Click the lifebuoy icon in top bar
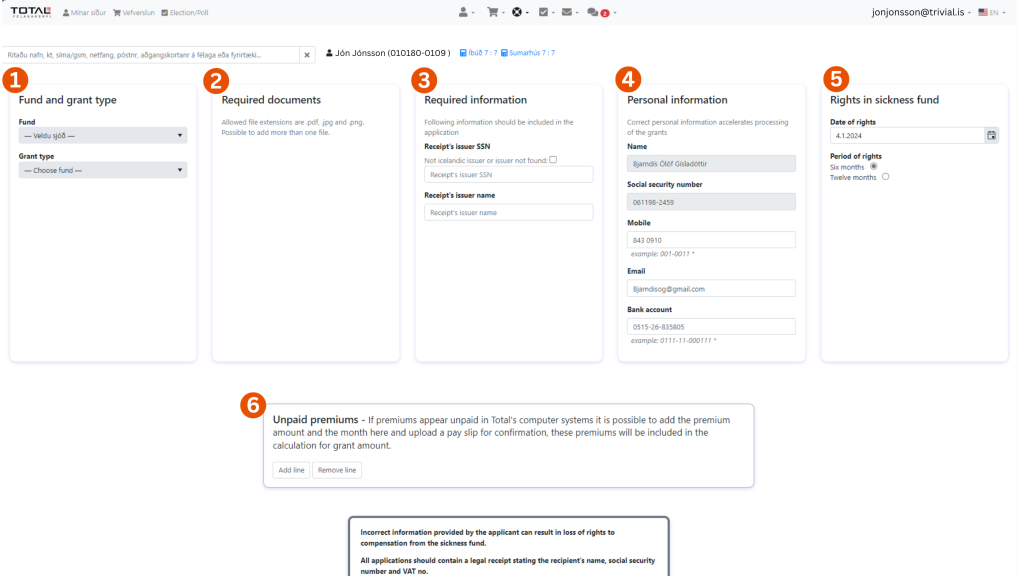The image size is (1024, 576). [519, 12]
